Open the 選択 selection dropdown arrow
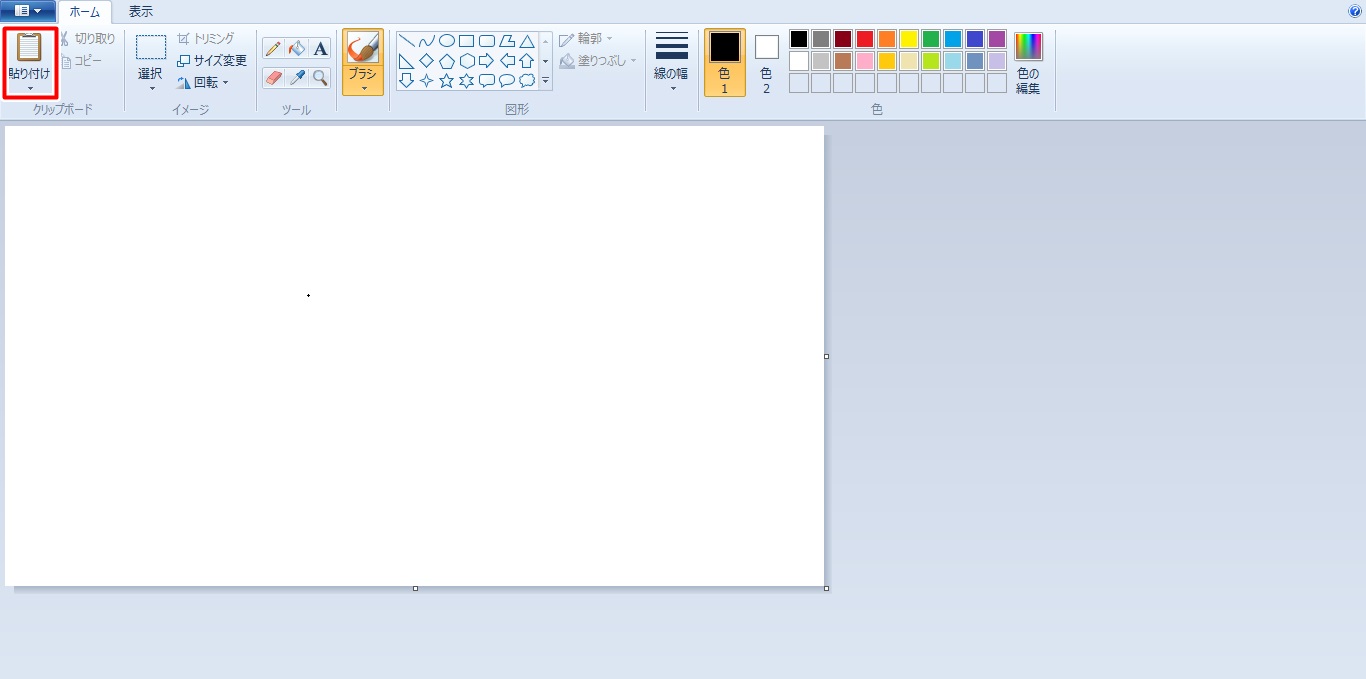Image resolution: width=1366 pixels, height=679 pixels. pos(151,88)
